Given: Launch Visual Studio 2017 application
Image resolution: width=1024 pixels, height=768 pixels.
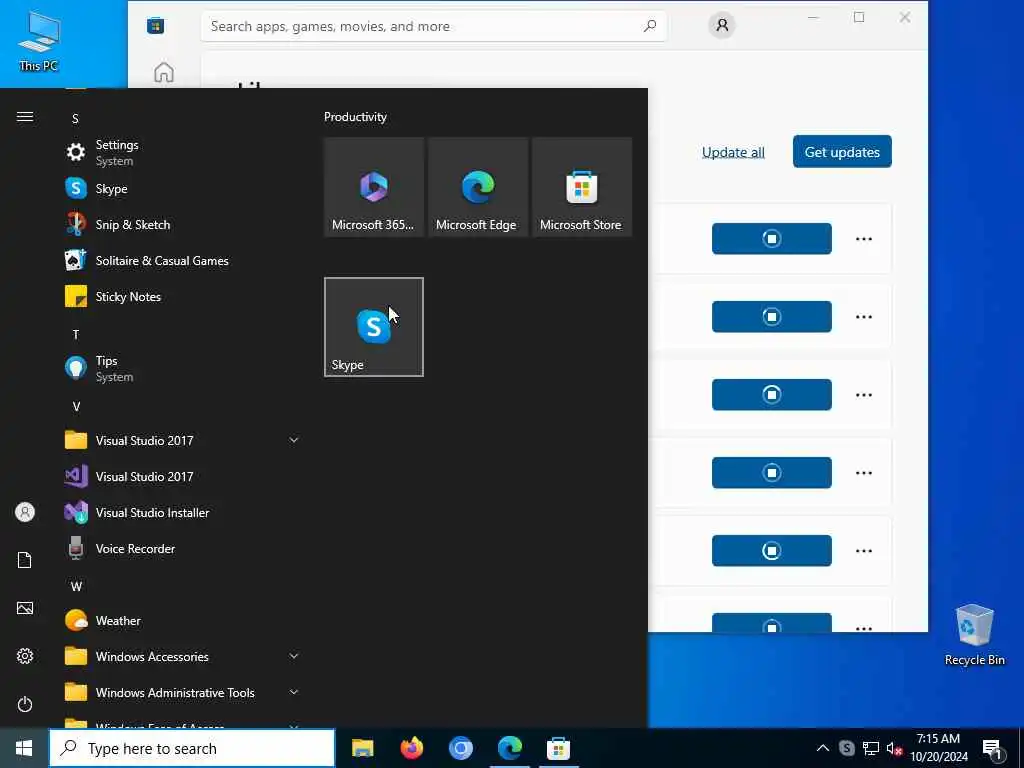Looking at the screenshot, I should [x=182, y=477].
